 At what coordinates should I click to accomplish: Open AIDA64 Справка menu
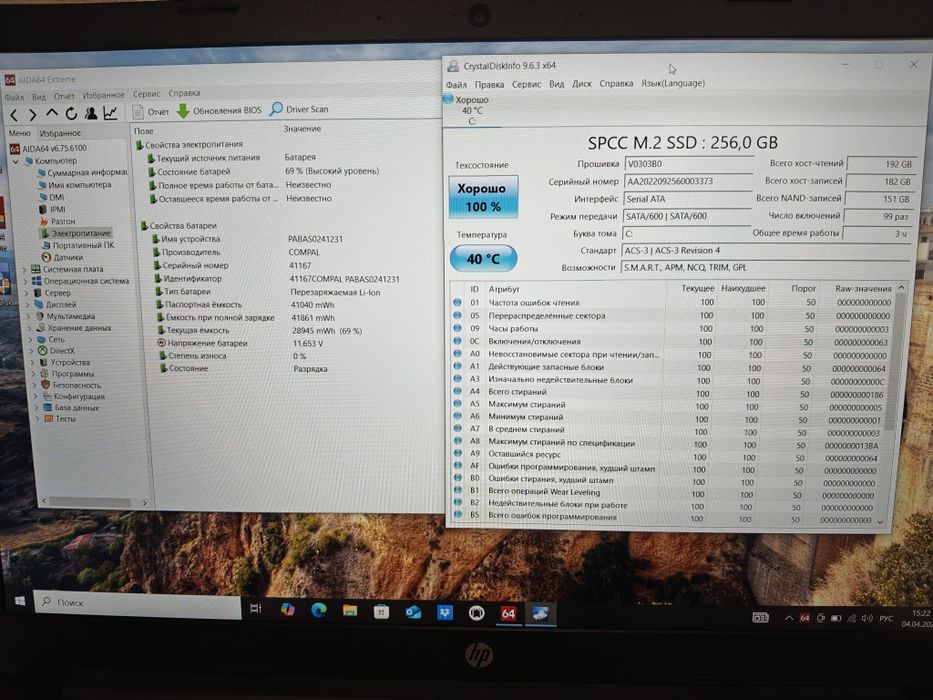(184, 93)
